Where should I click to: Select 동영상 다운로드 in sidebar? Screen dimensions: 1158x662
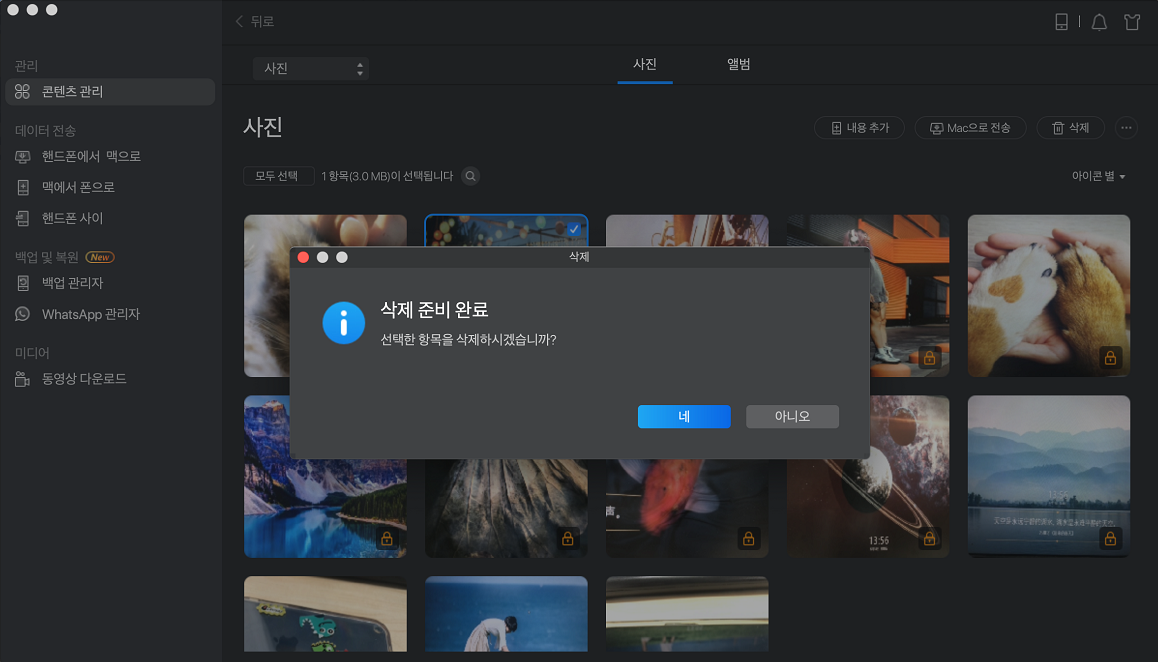click(84, 379)
